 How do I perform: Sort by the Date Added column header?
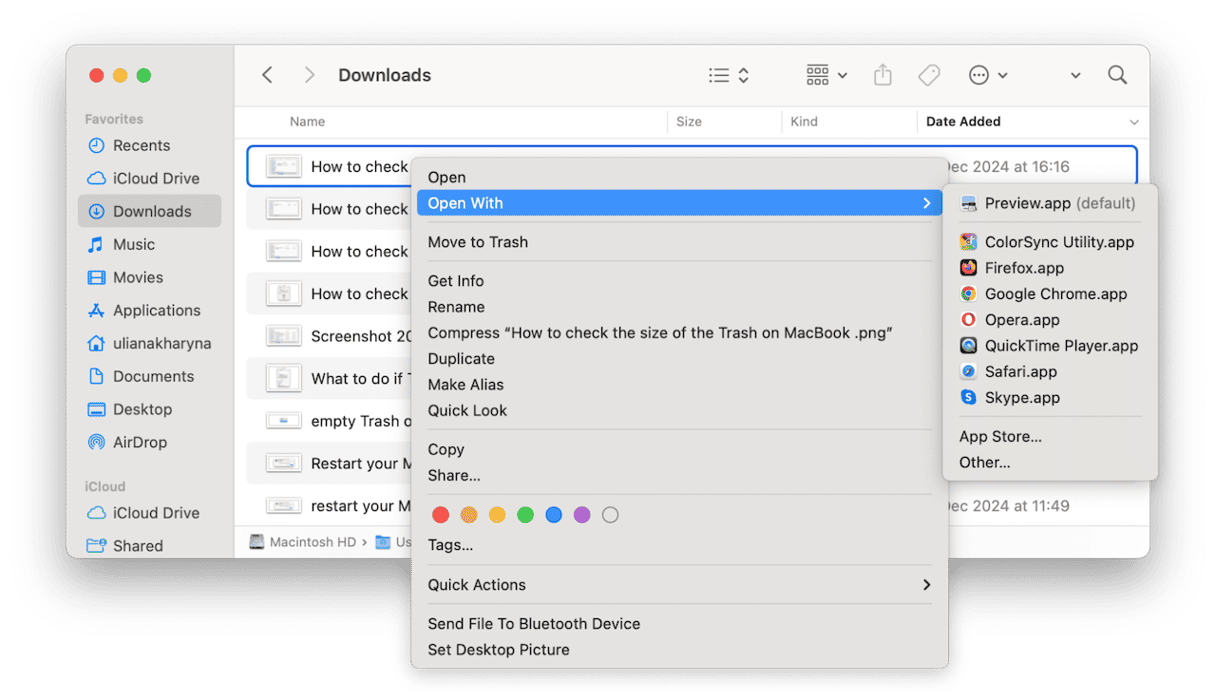(963, 122)
